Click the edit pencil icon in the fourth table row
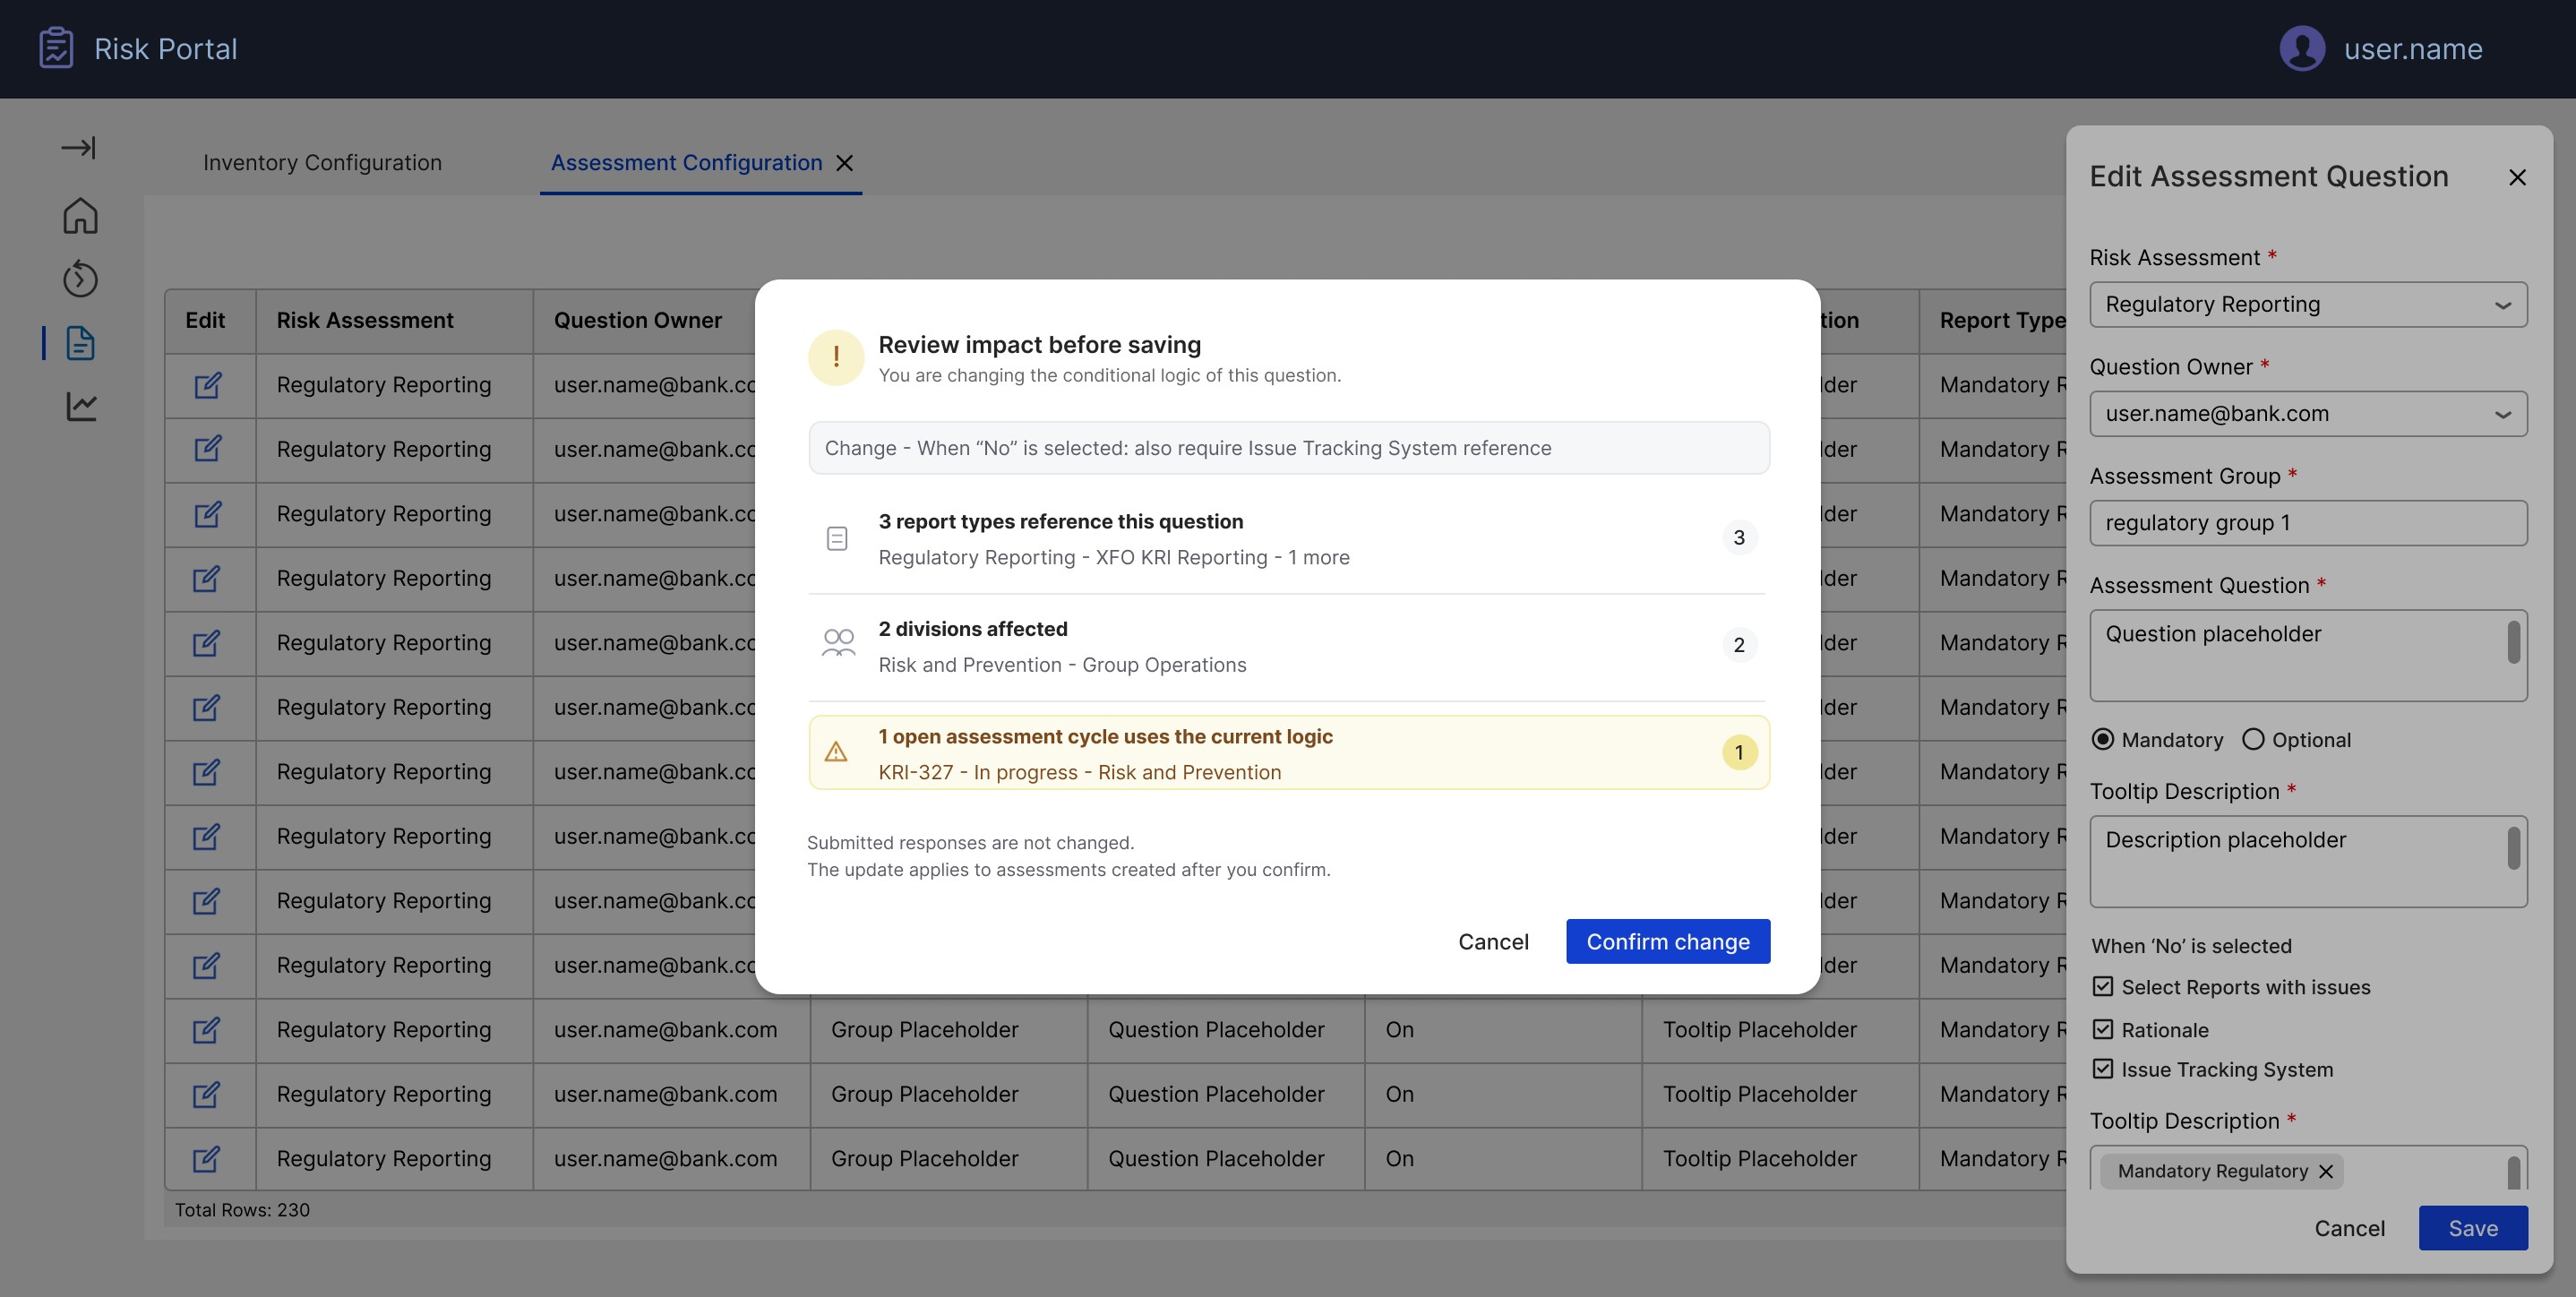Image resolution: width=2576 pixels, height=1297 pixels. tap(207, 578)
